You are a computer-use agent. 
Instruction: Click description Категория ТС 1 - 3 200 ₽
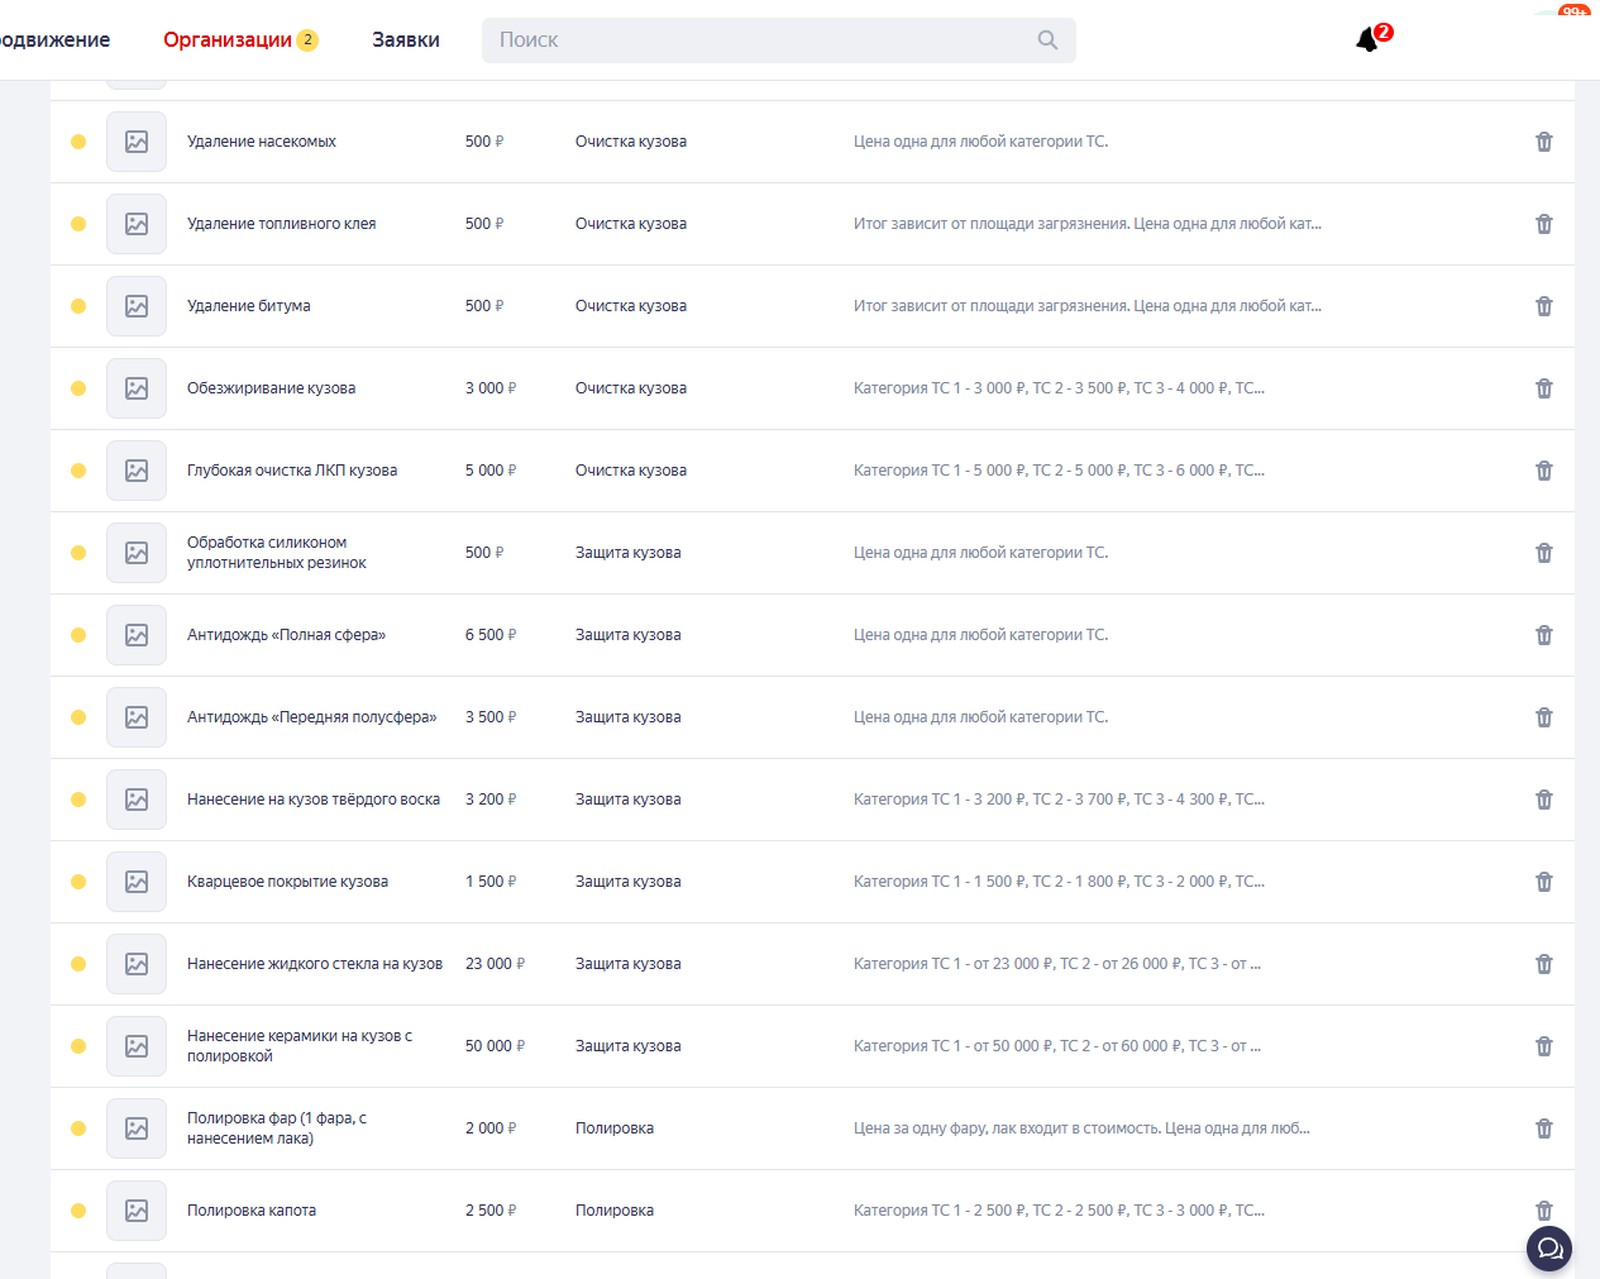1059,799
